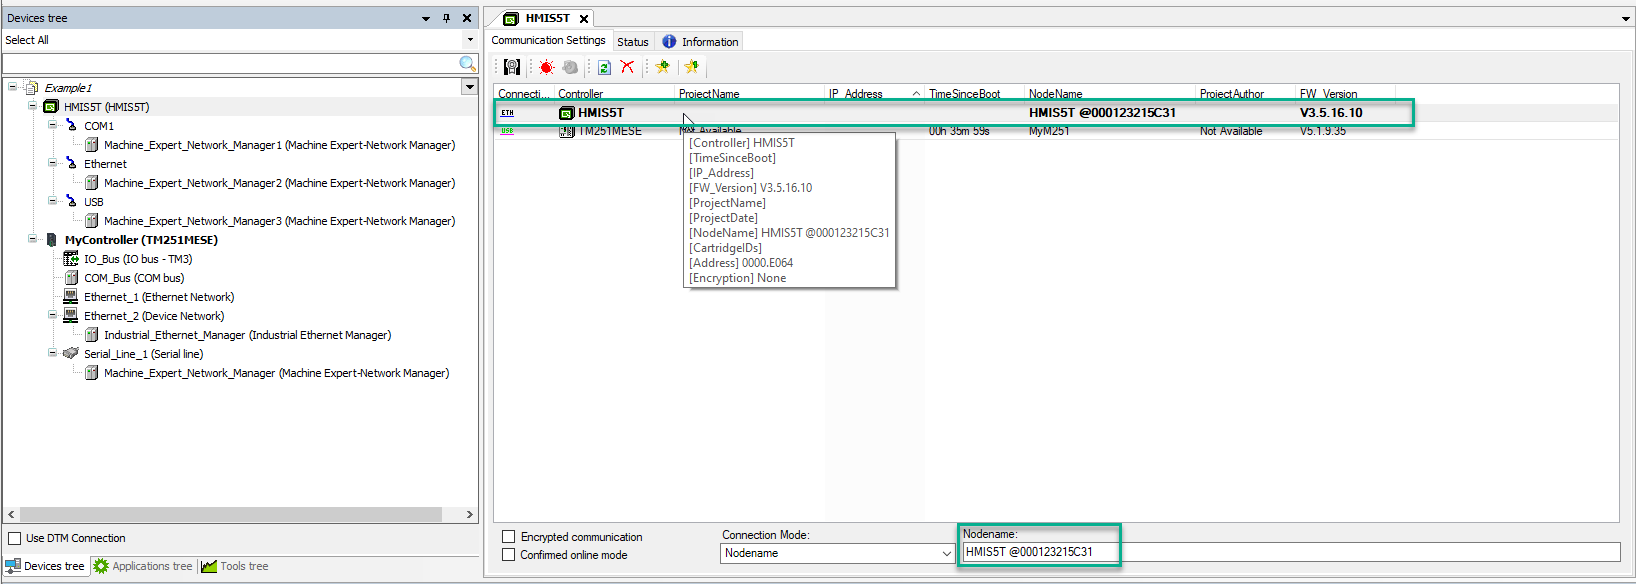1636x584 pixels.
Task: Pin the Devices tree panel
Action: coord(446,18)
